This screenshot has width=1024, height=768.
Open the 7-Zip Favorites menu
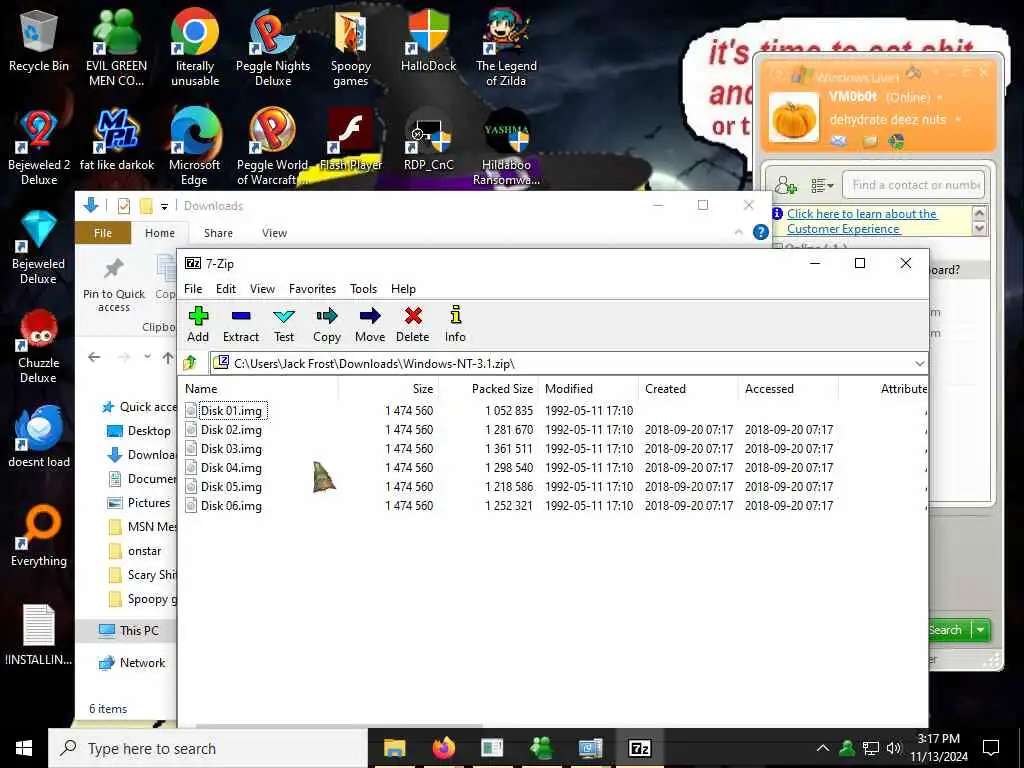312,289
